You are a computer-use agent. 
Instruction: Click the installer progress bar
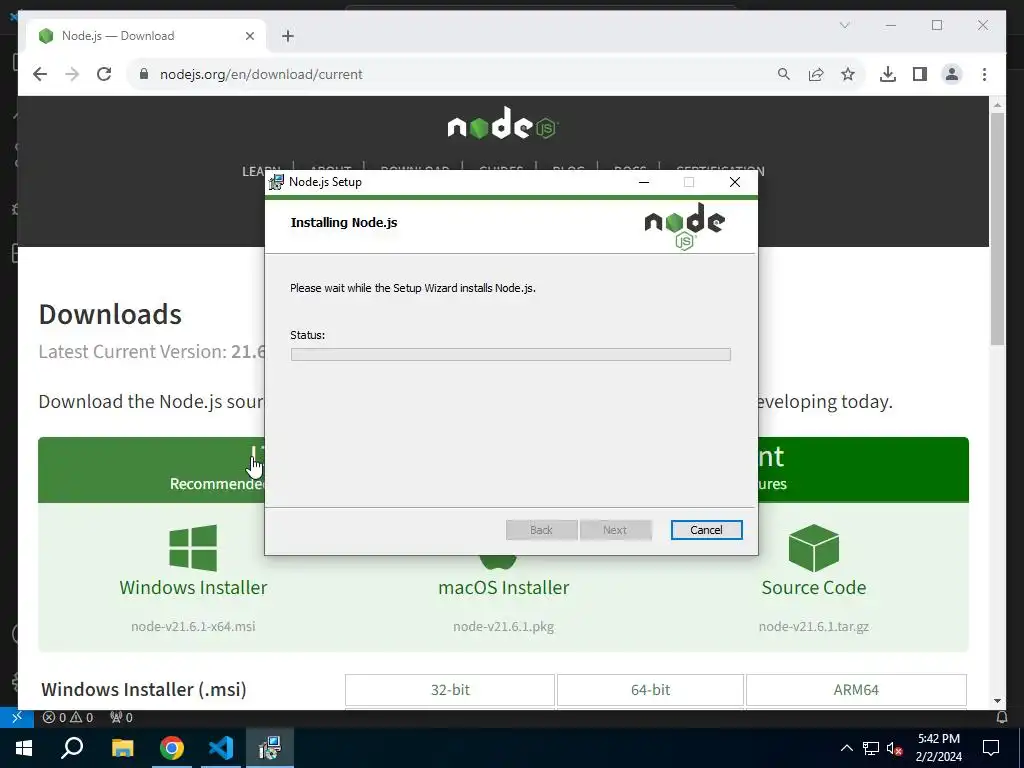[x=511, y=354]
